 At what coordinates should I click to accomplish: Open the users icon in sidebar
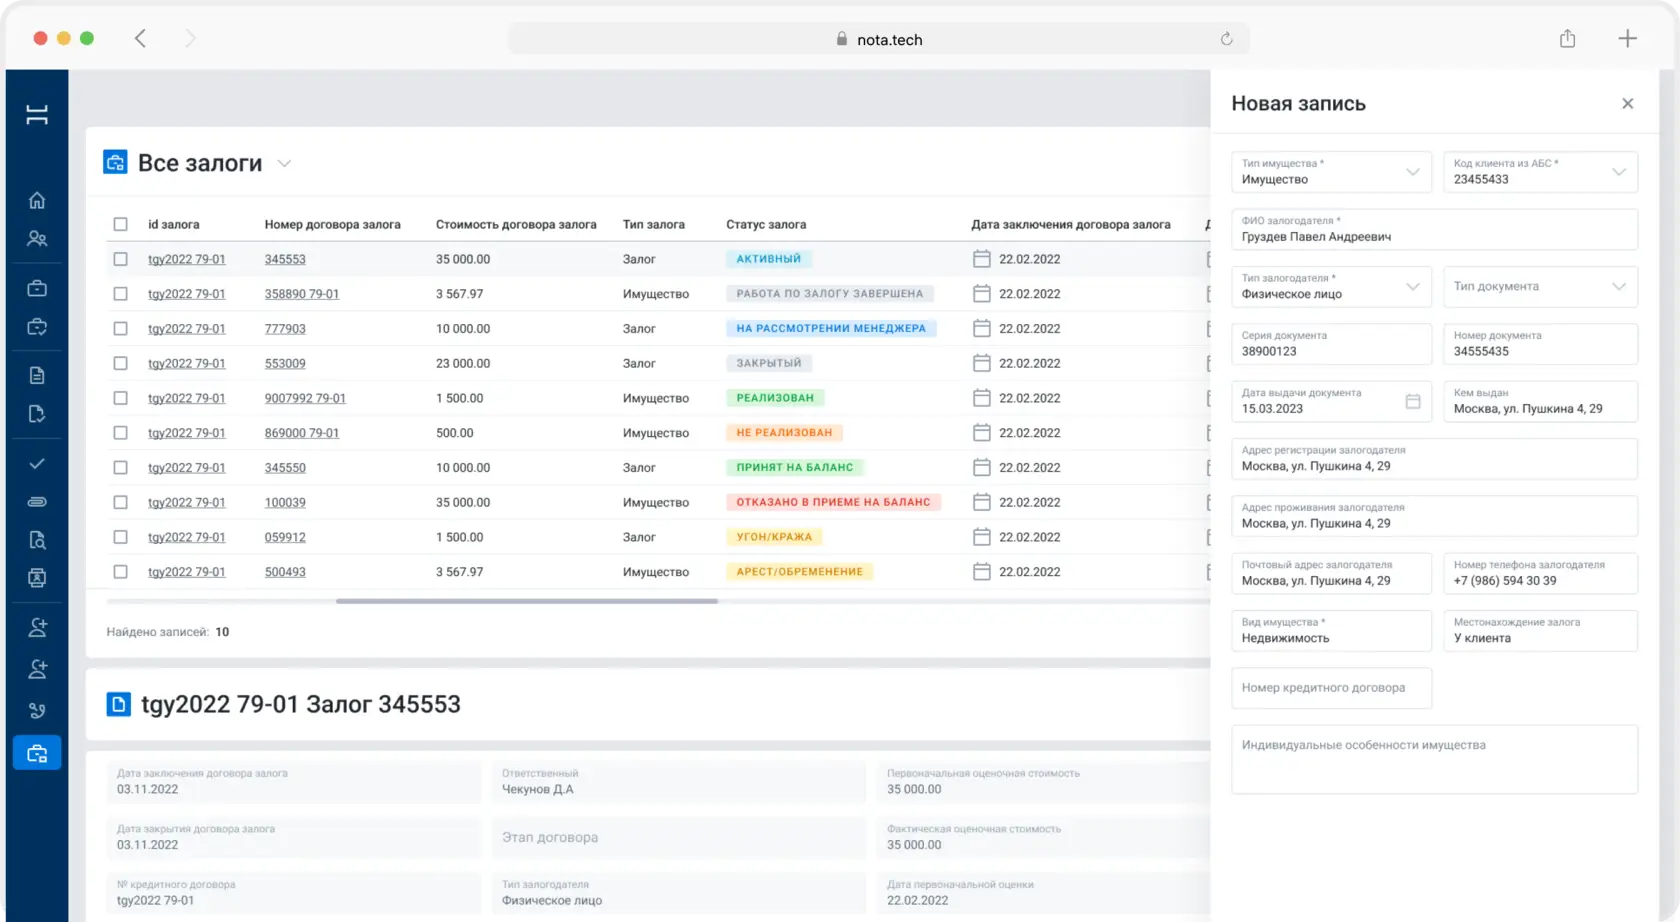click(x=37, y=239)
